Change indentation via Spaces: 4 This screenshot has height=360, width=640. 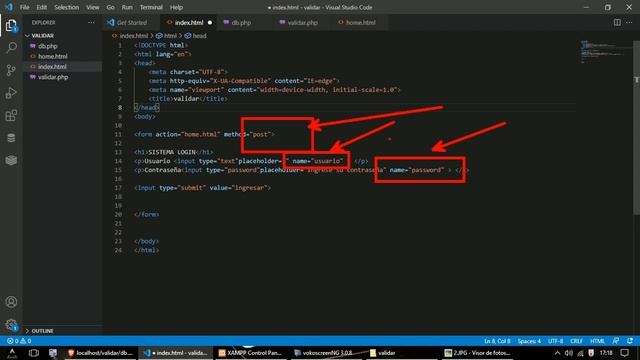tap(529, 341)
